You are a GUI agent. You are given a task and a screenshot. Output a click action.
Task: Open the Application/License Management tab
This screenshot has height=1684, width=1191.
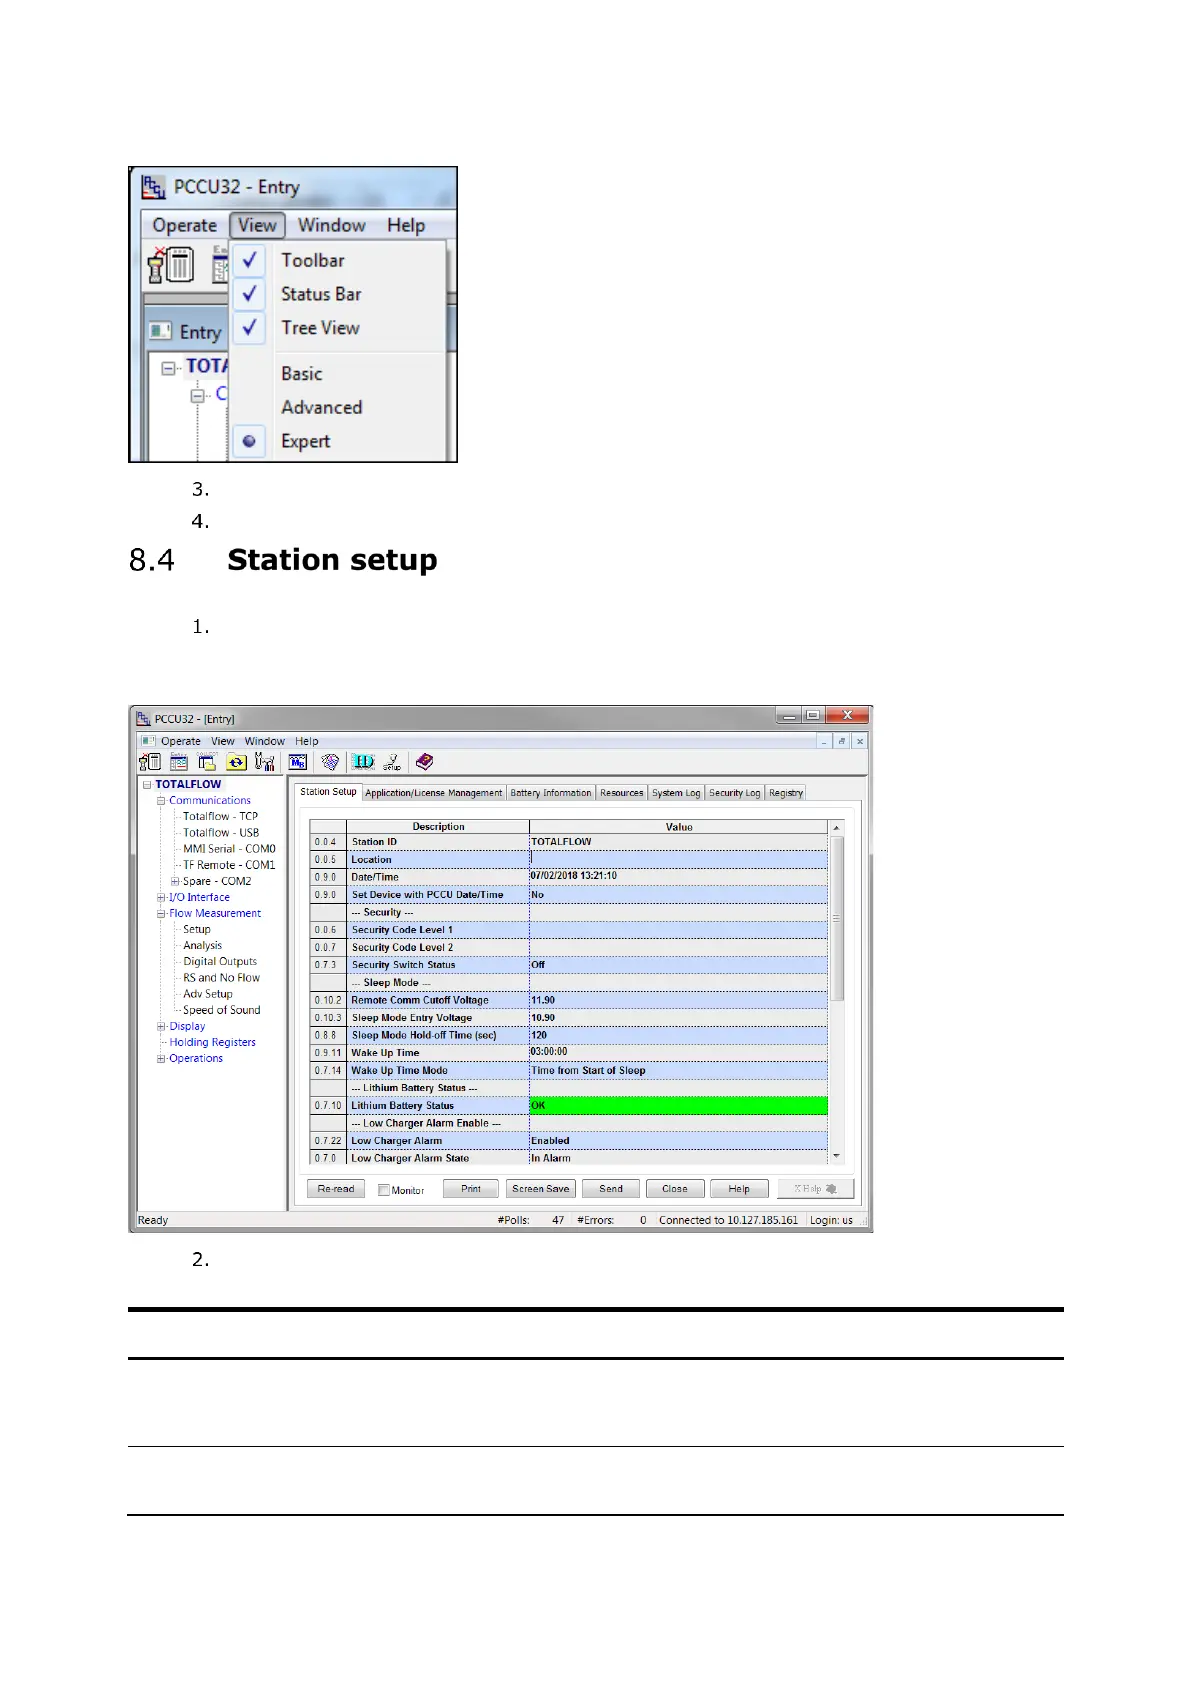click(x=434, y=793)
